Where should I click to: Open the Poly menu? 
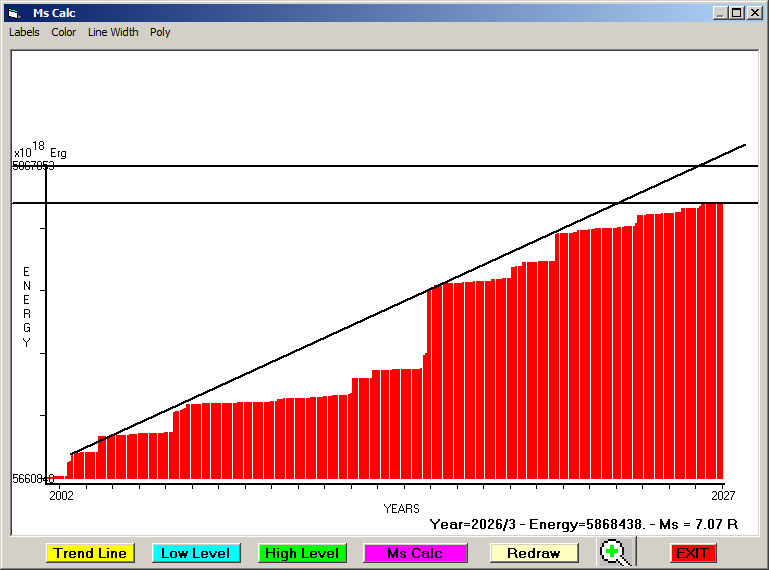[160, 32]
